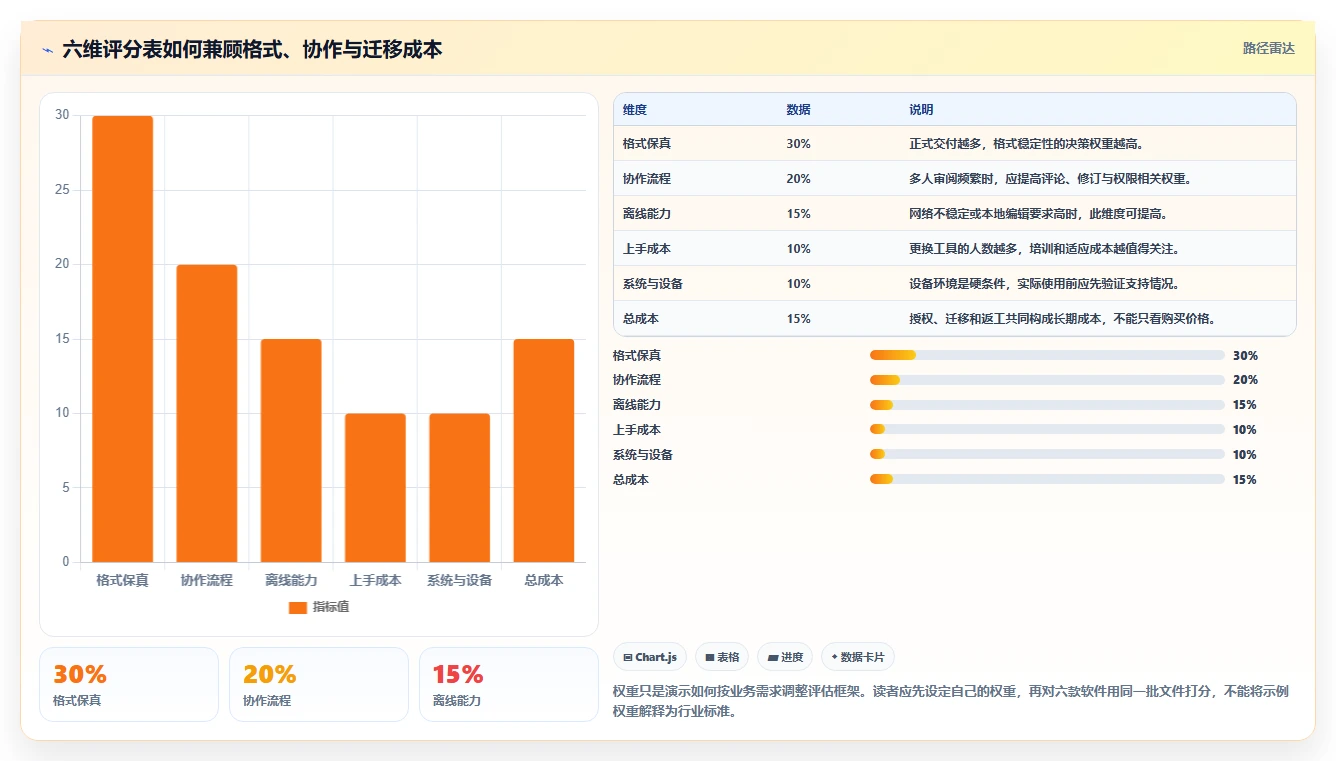The height and width of the screenshot is (761, 1336).
Task: Select the 表格 tag chip
Action: tap(722, 657)
